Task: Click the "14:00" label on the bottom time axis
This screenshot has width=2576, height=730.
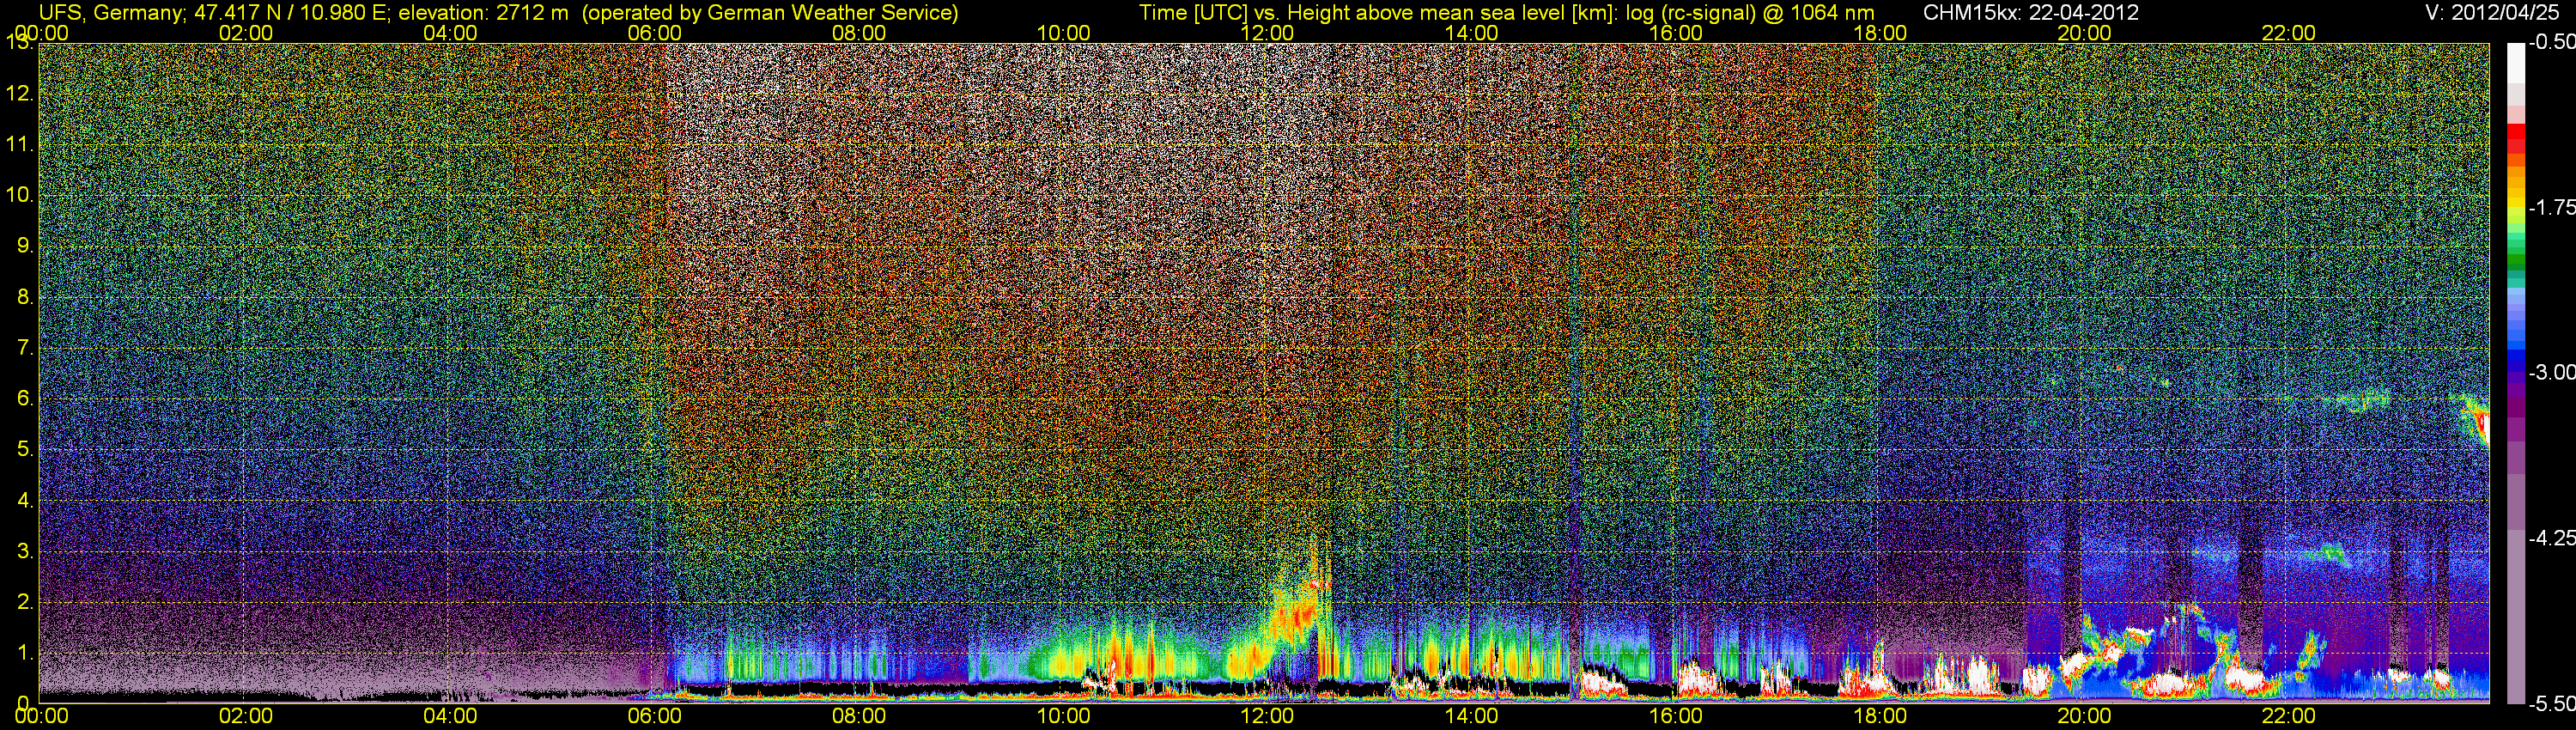Action: [x=1472, y=716]
